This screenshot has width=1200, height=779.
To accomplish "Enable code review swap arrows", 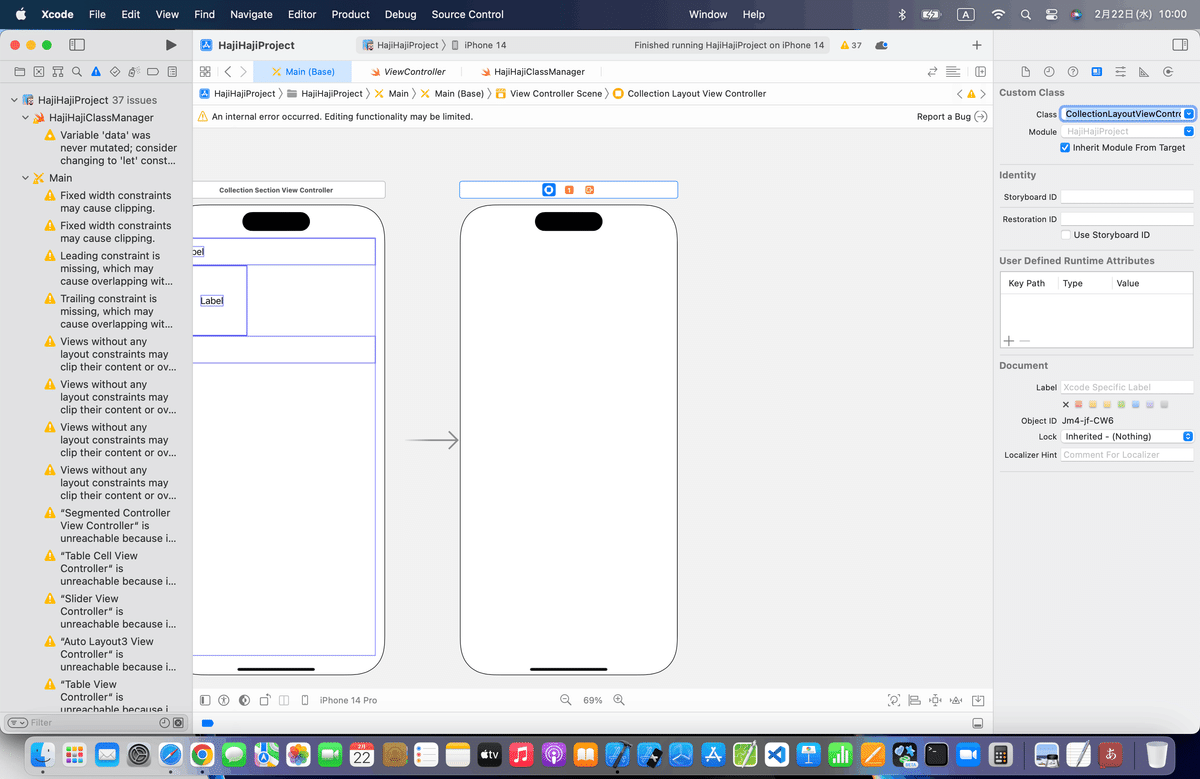I will point(932,72).
